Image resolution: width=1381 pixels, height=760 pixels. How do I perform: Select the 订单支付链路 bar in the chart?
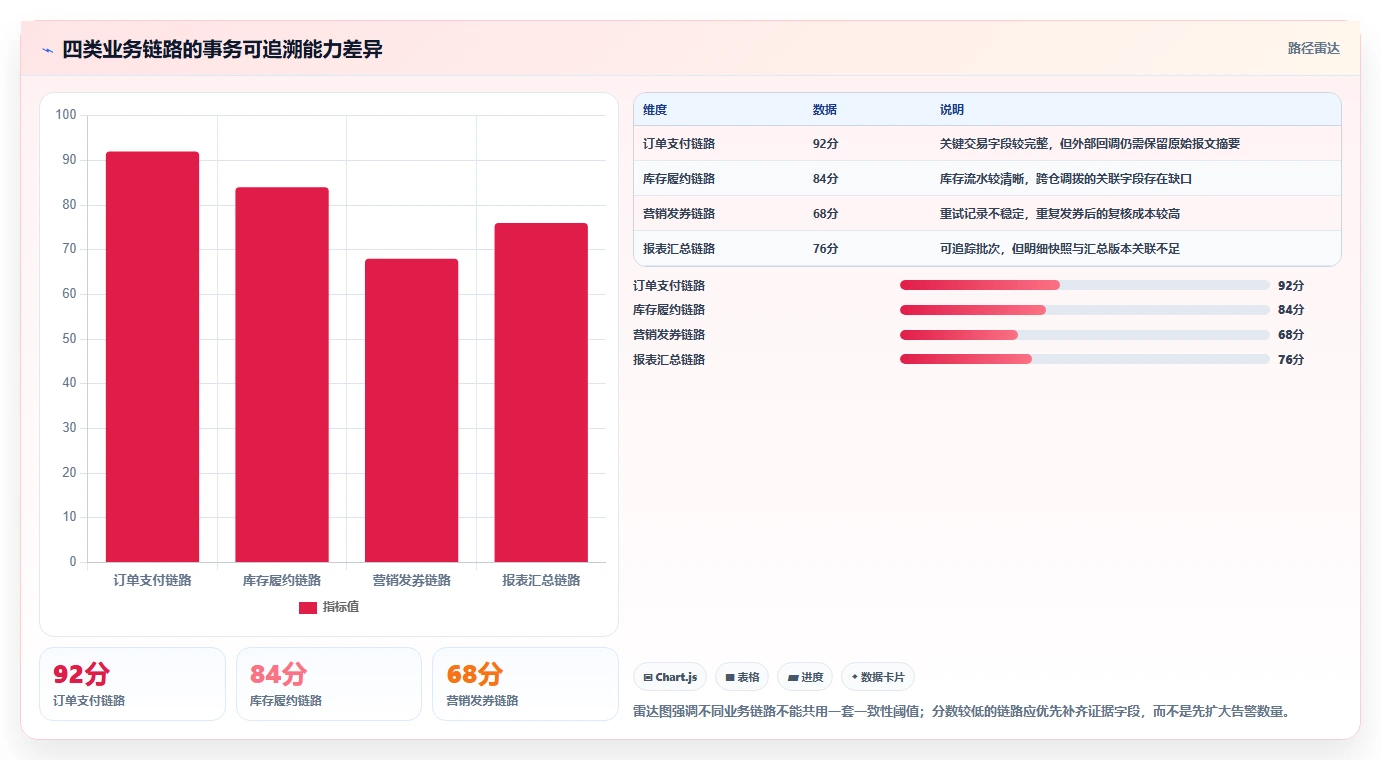click(152, 357)
